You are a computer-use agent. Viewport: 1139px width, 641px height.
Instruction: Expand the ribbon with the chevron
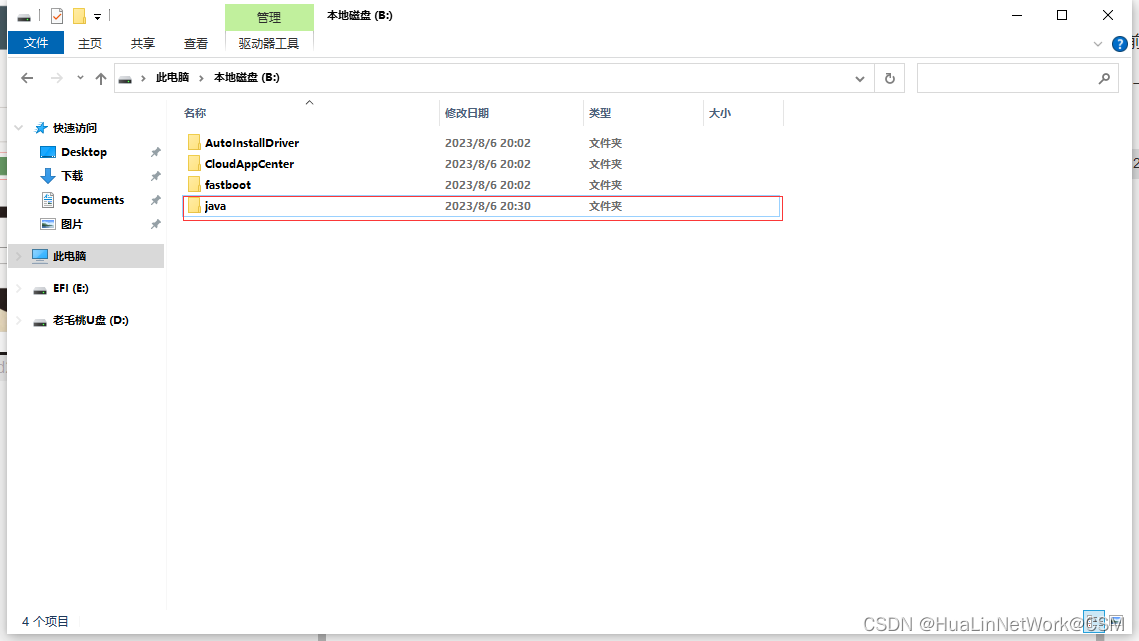[x=1098, y=44]
